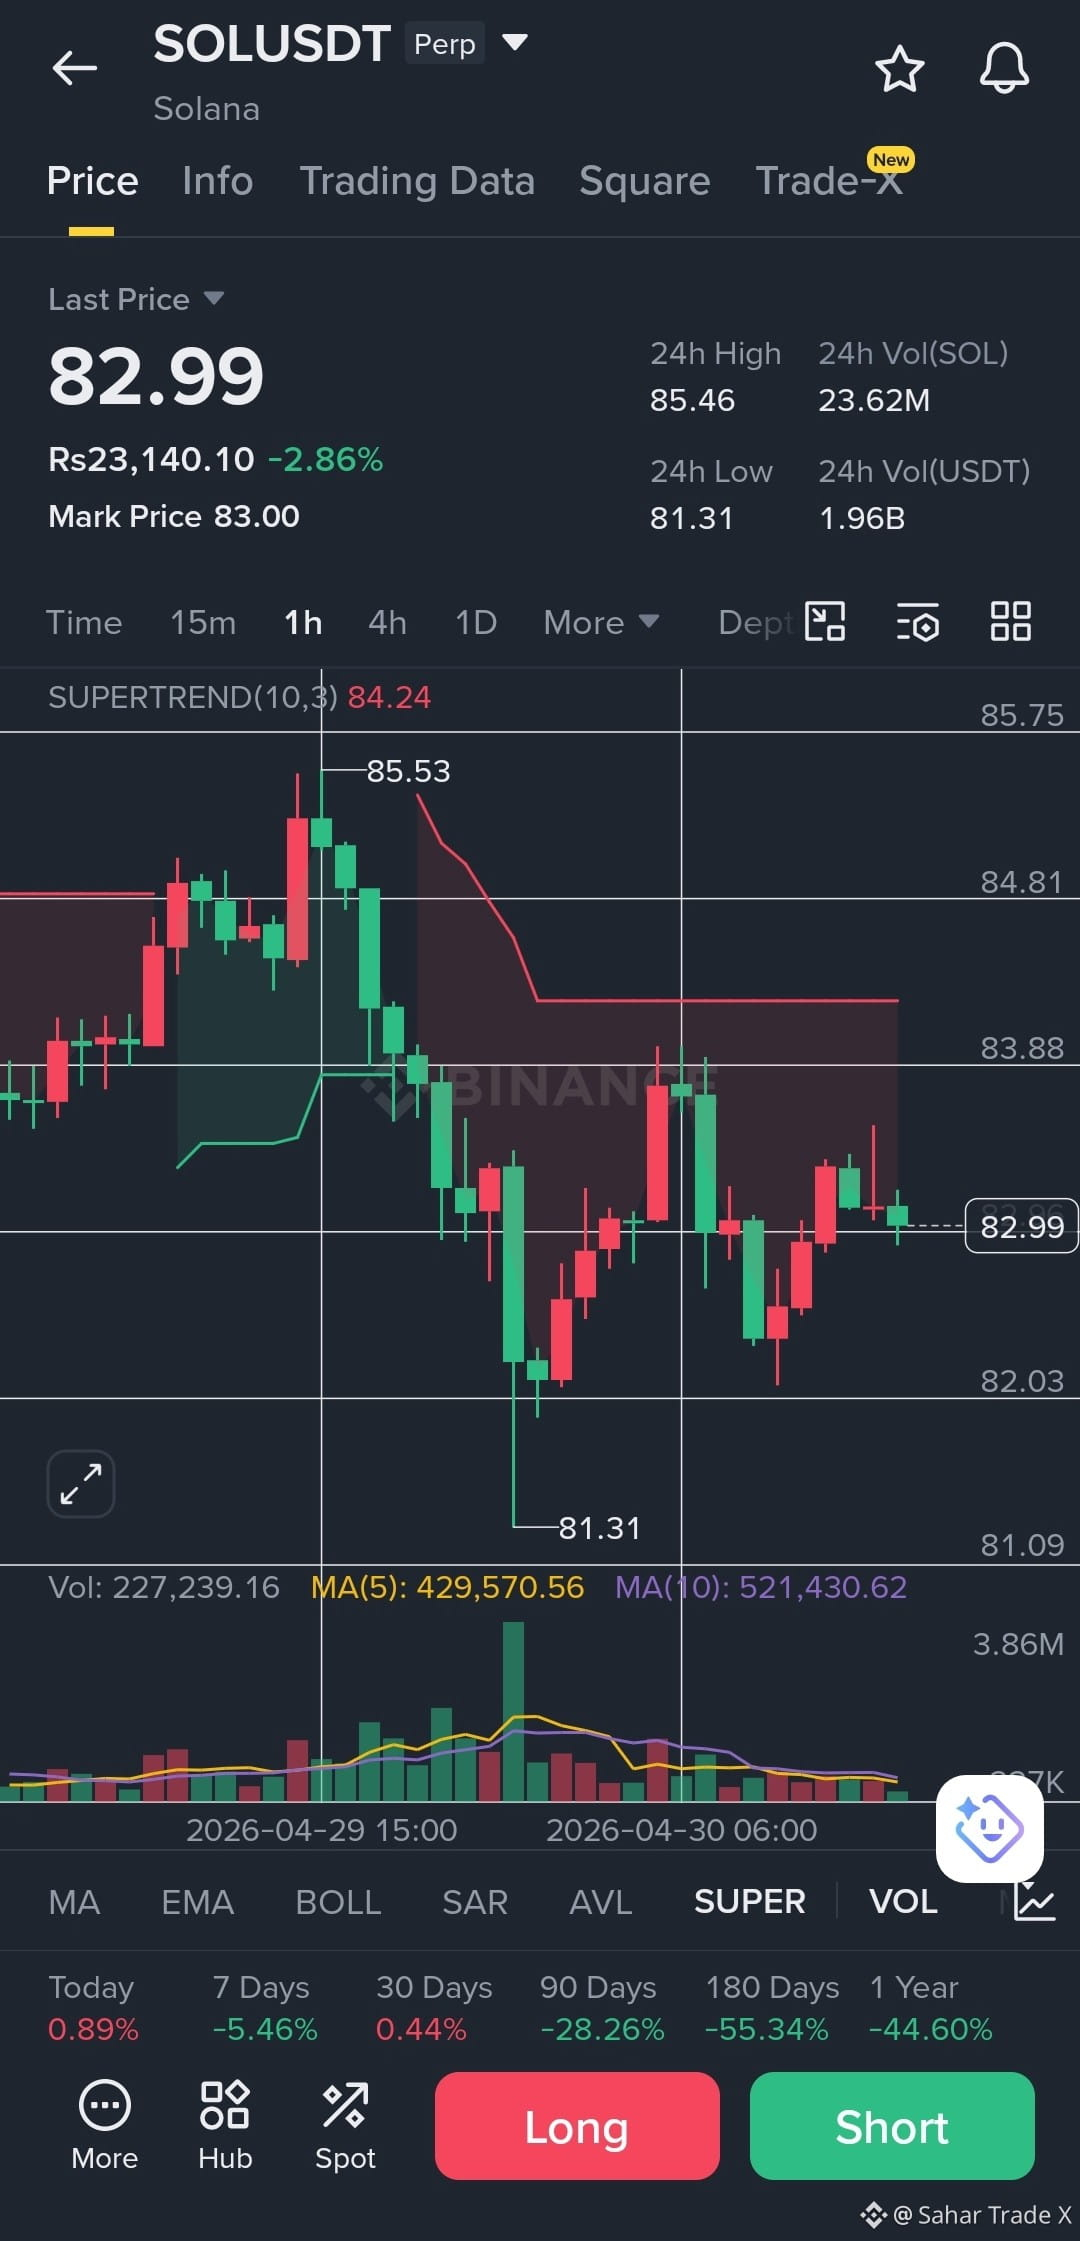The width and height of the screenshot is (1080, 2241).
Task: Select the 15m chart interval
Action: point(203,622)
